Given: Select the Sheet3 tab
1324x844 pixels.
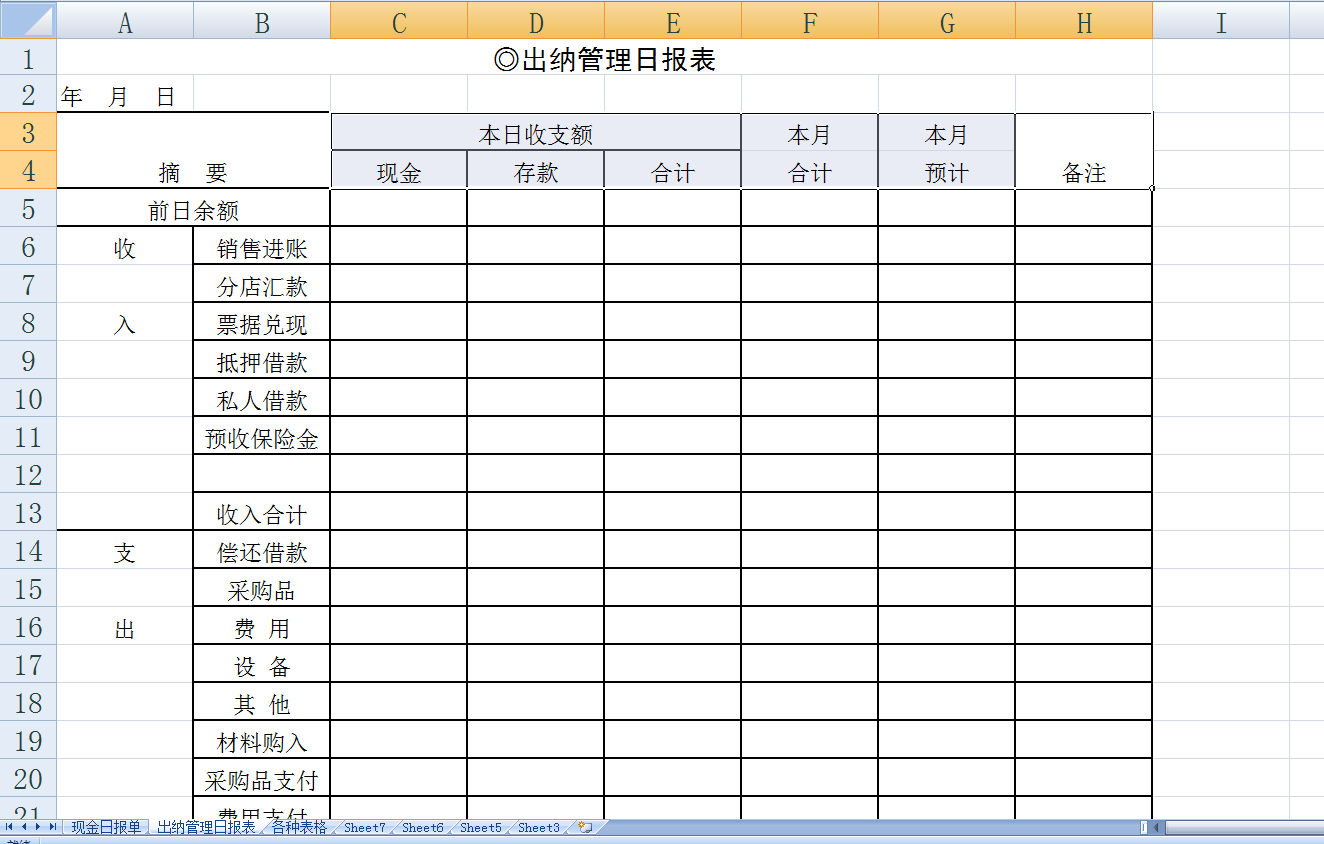Looking at the screenshot, I should 539,827.
